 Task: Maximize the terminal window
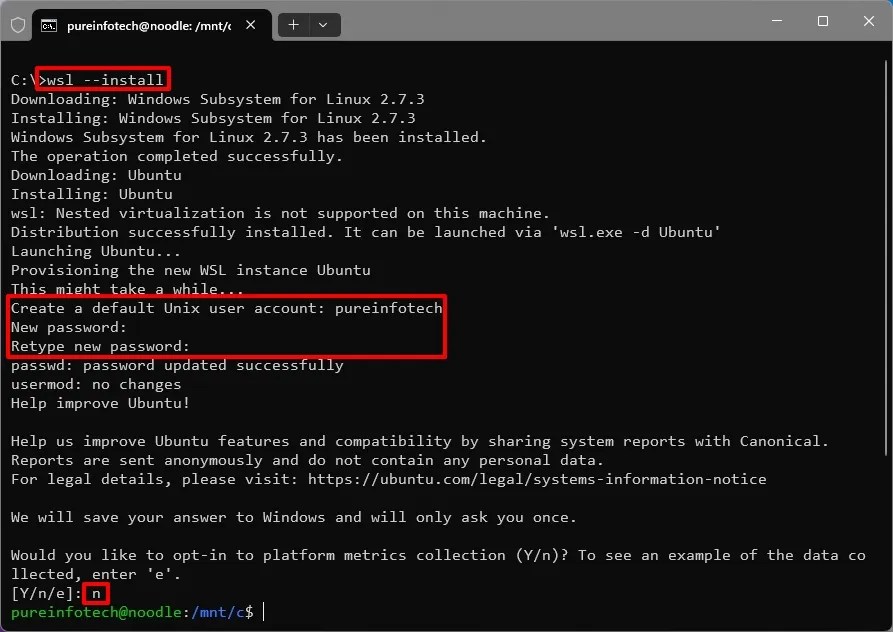[x=823, y=21]
